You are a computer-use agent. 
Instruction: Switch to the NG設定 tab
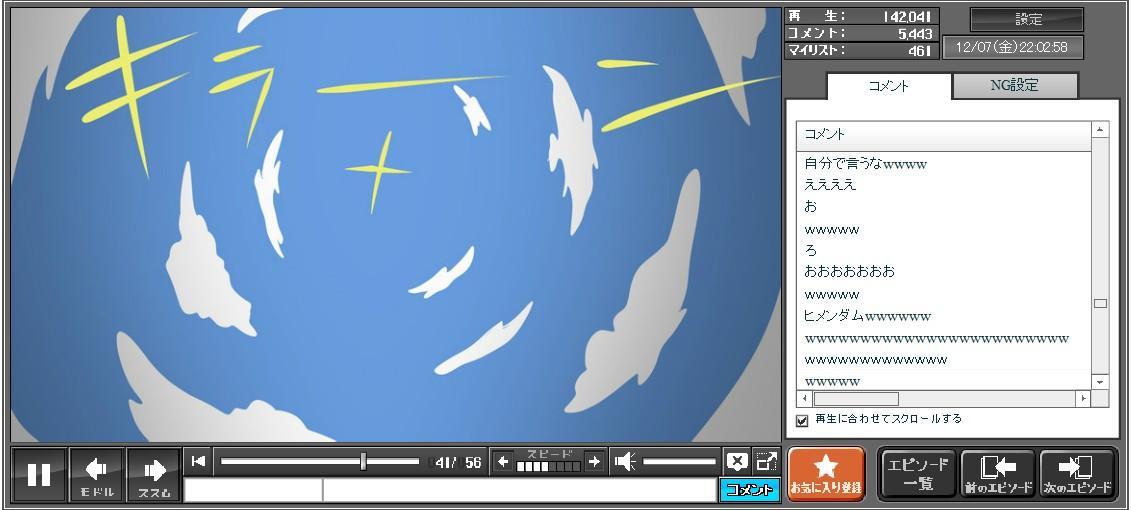(x=1014, y=86)
